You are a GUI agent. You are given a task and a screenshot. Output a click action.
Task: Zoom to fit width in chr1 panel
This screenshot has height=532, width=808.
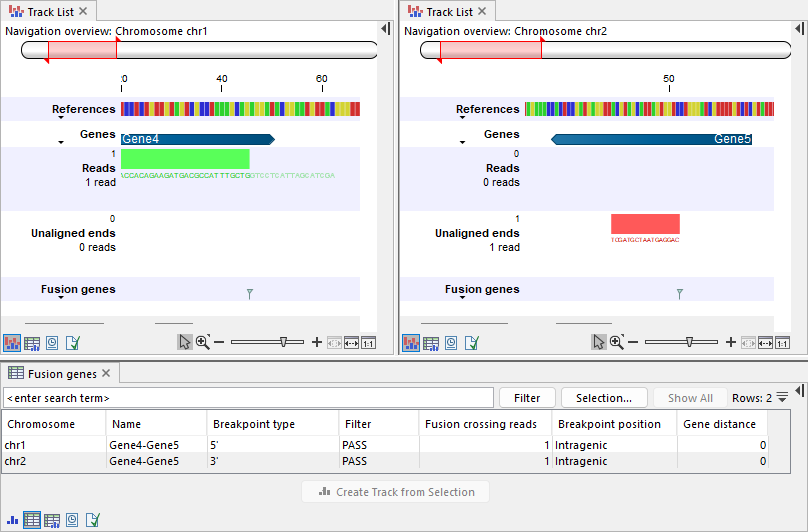coord(351,343)
